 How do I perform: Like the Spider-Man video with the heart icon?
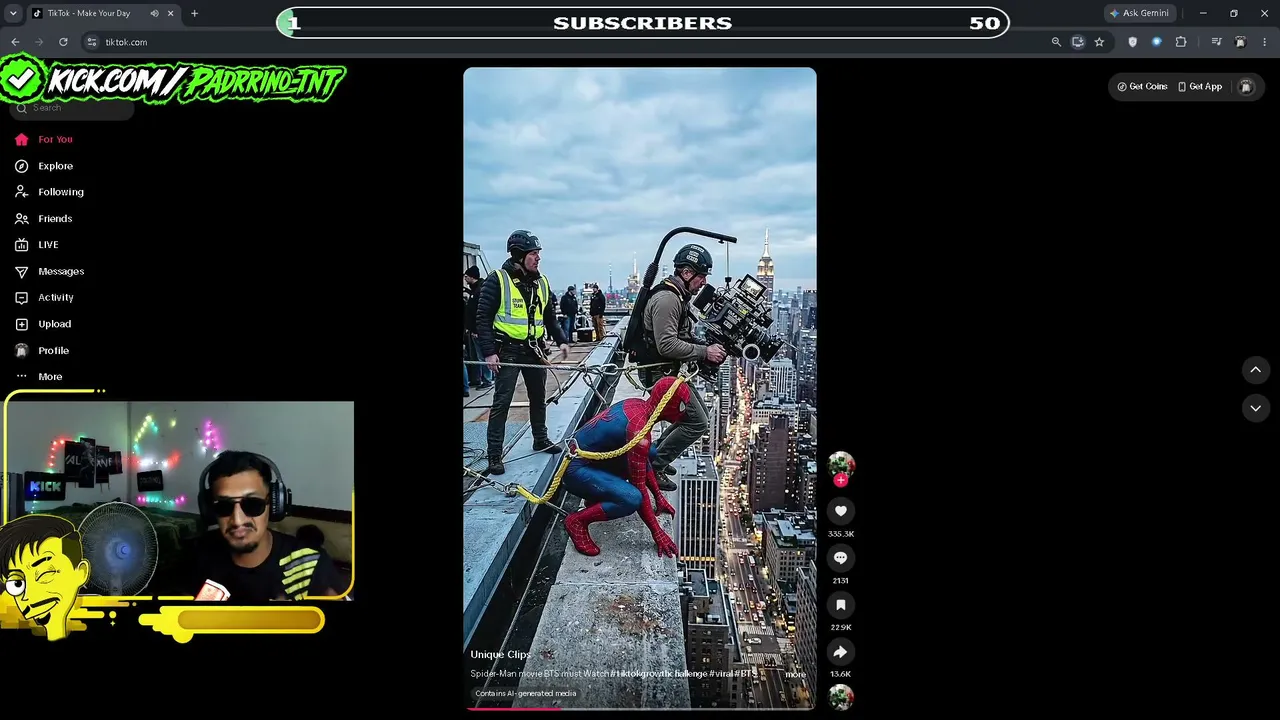(x=841, y=511)
